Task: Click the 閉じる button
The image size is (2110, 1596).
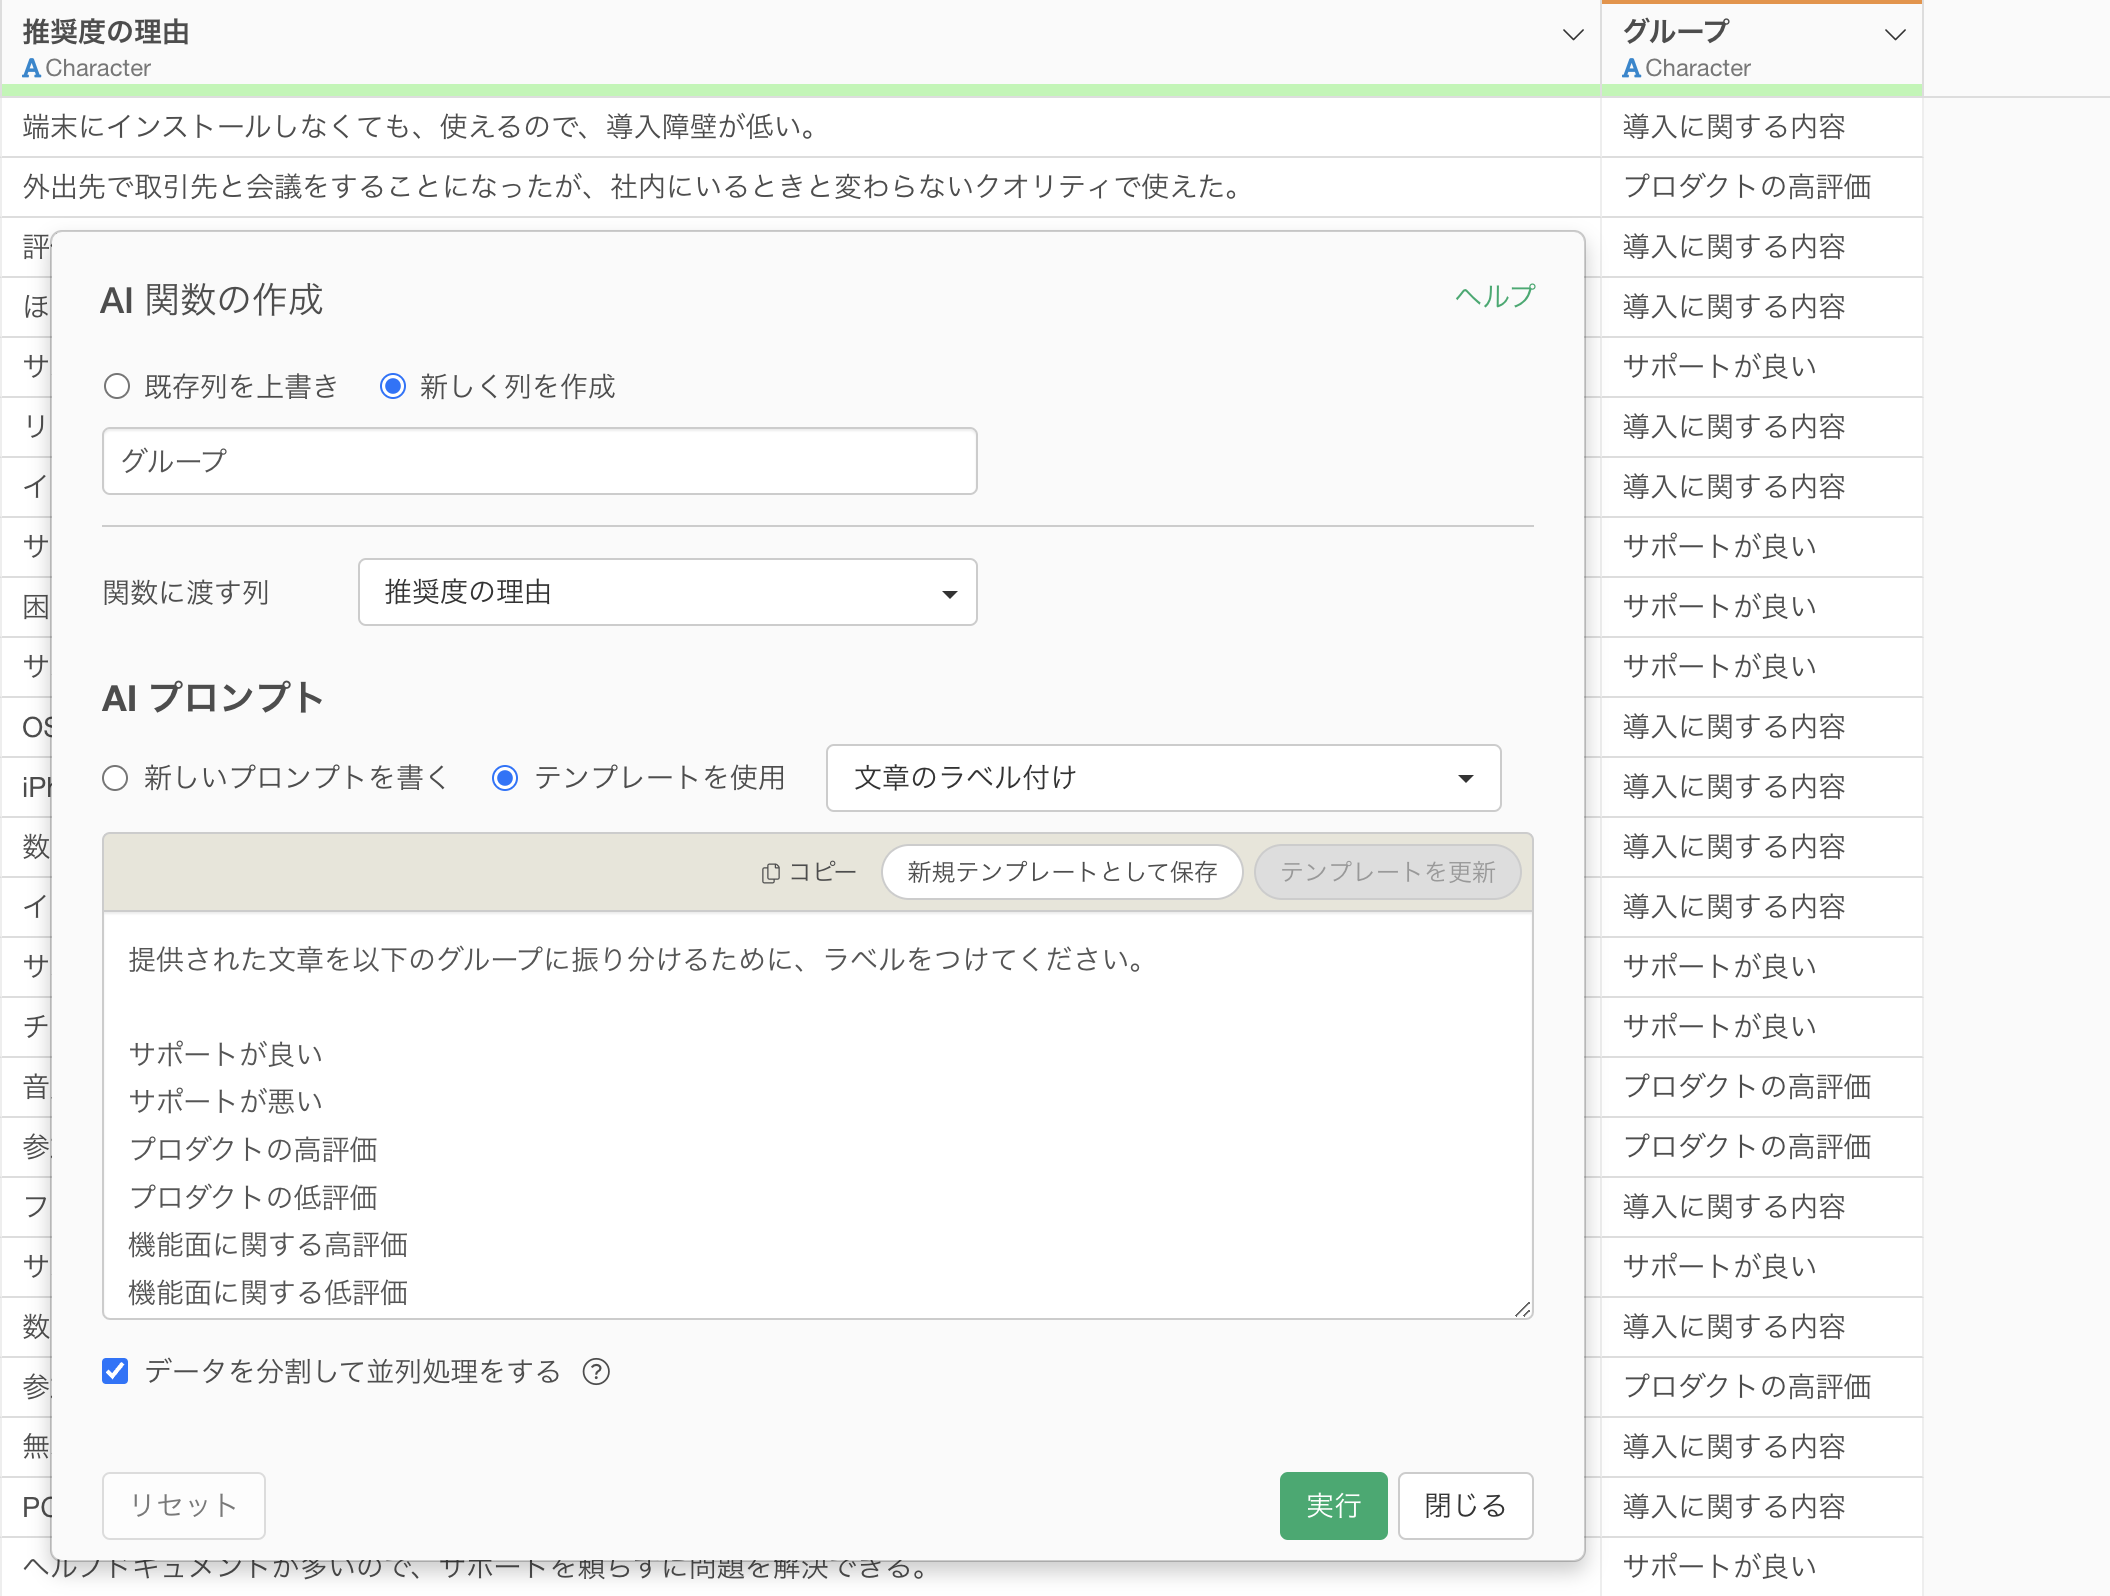Action: [1464, 1505]
